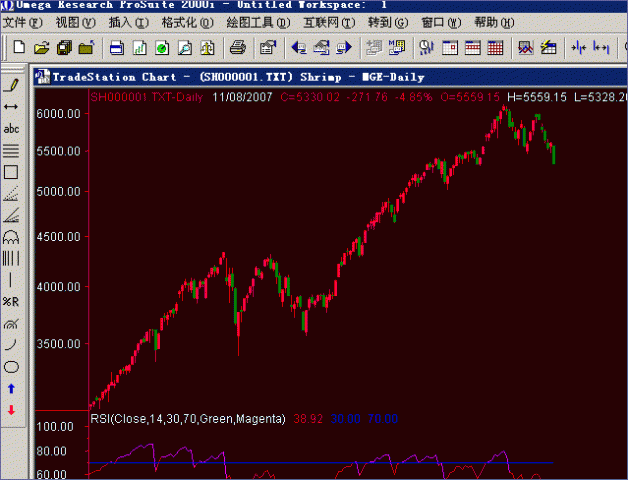Select the ellipse drawing tool

[12, 365]
